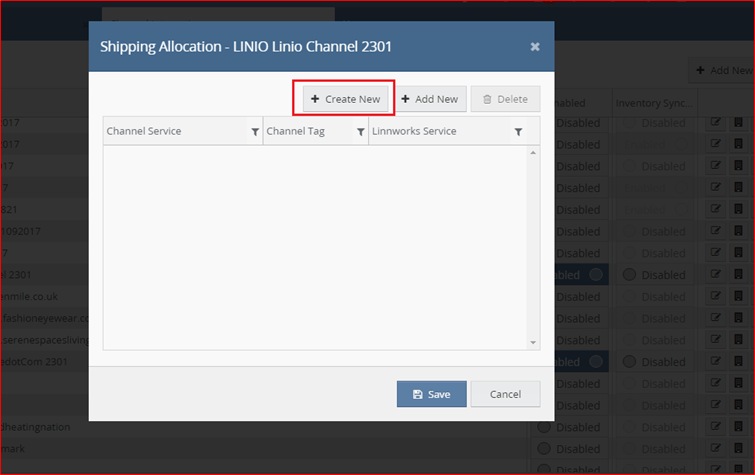Click edit icon in the mark row
Image resolution: width=755 pixels, height=475 pixels.
tap(716, 448)
